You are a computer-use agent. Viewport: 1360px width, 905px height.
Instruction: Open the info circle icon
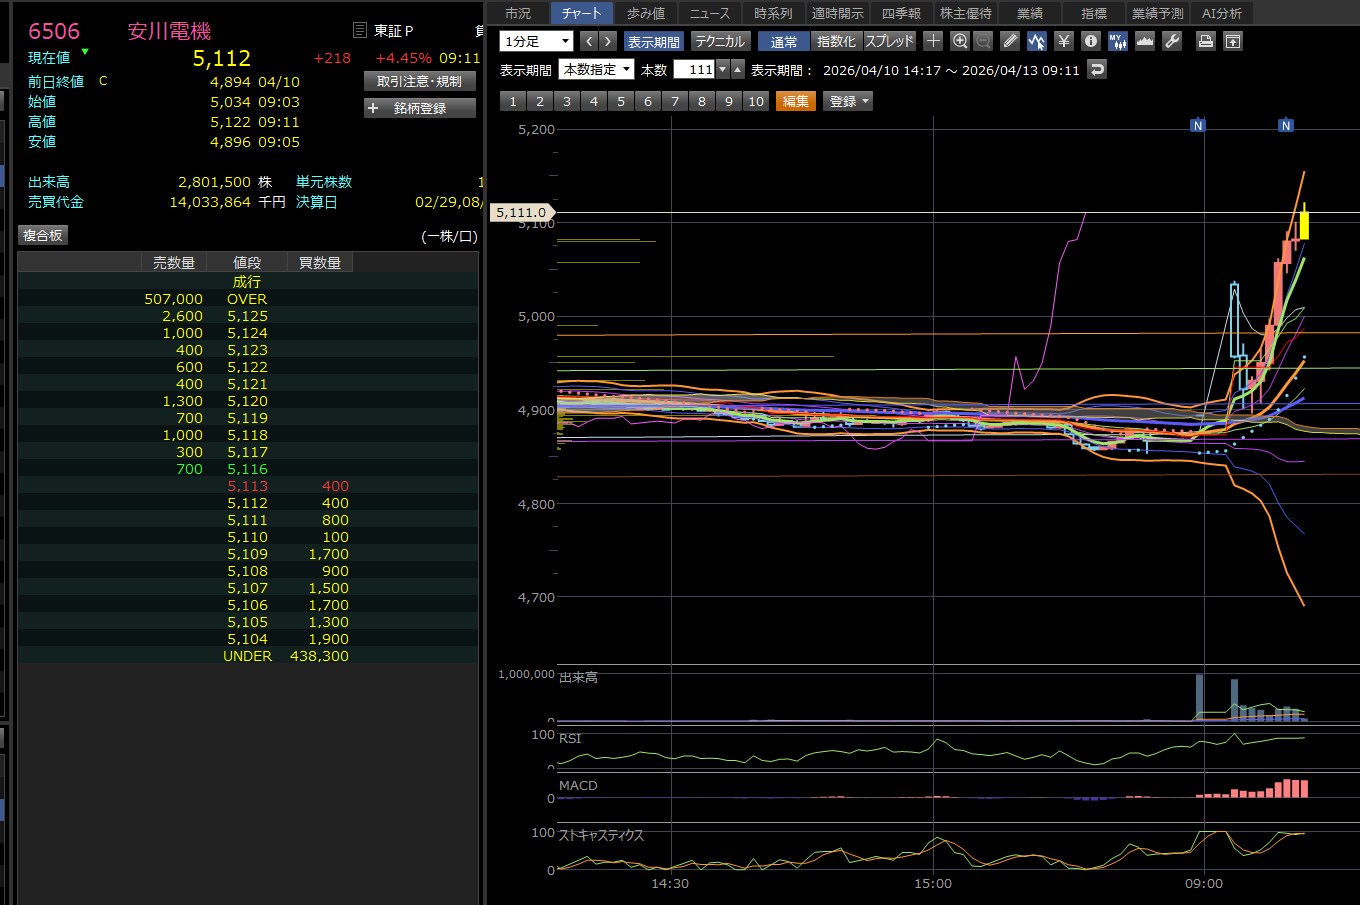pyautogui.click(x=1090, y=41)
